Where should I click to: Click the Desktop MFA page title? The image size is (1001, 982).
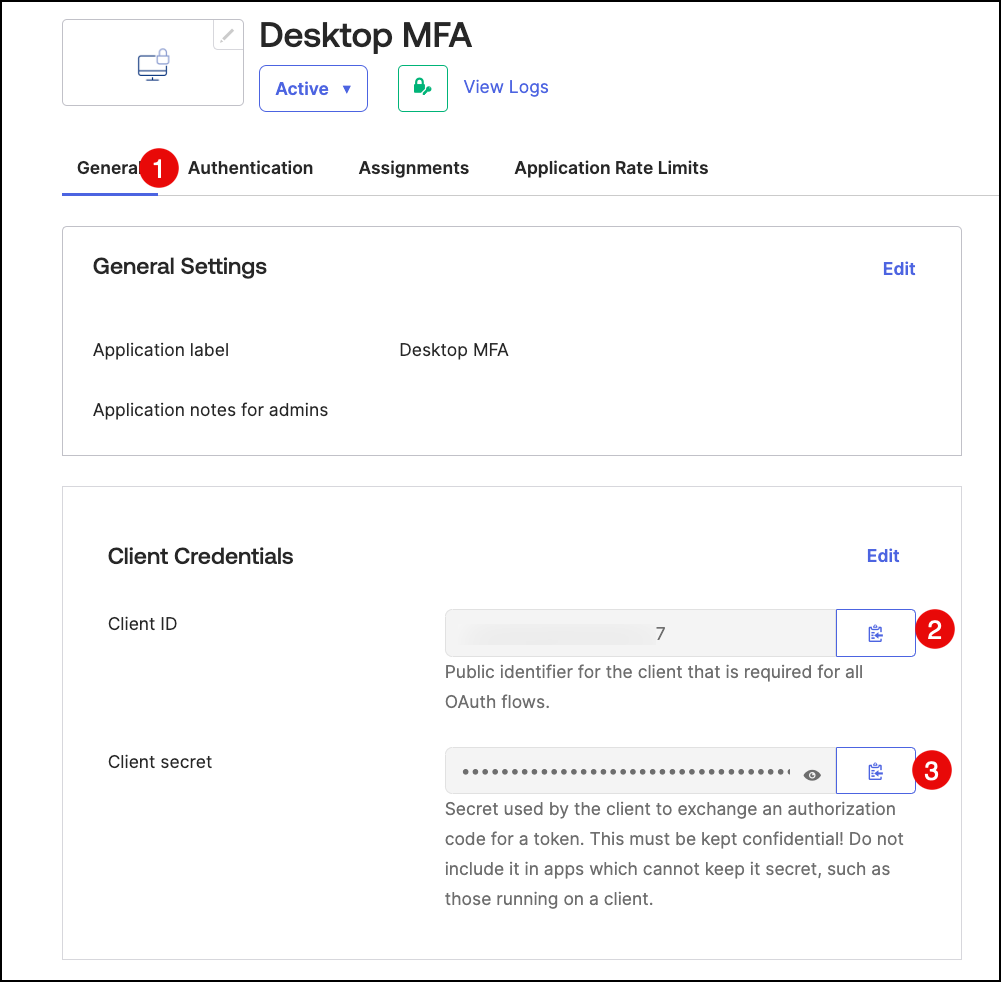click(x=365, y=36)
